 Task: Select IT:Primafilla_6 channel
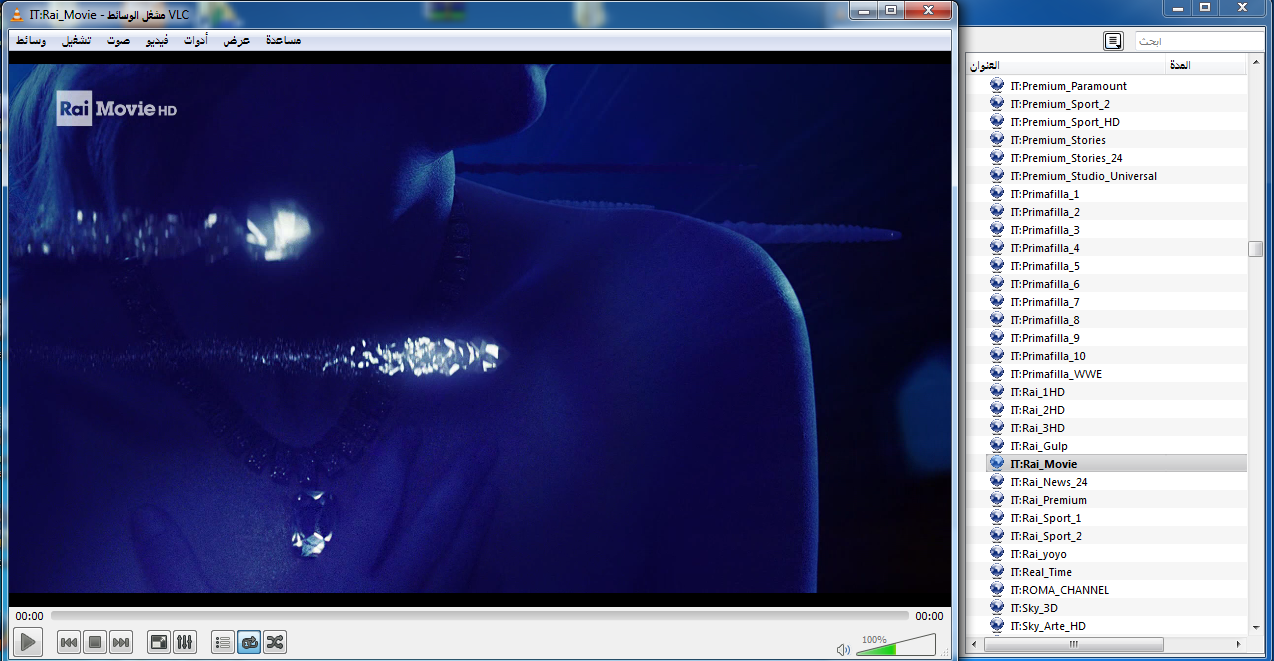coord(1045,284)
